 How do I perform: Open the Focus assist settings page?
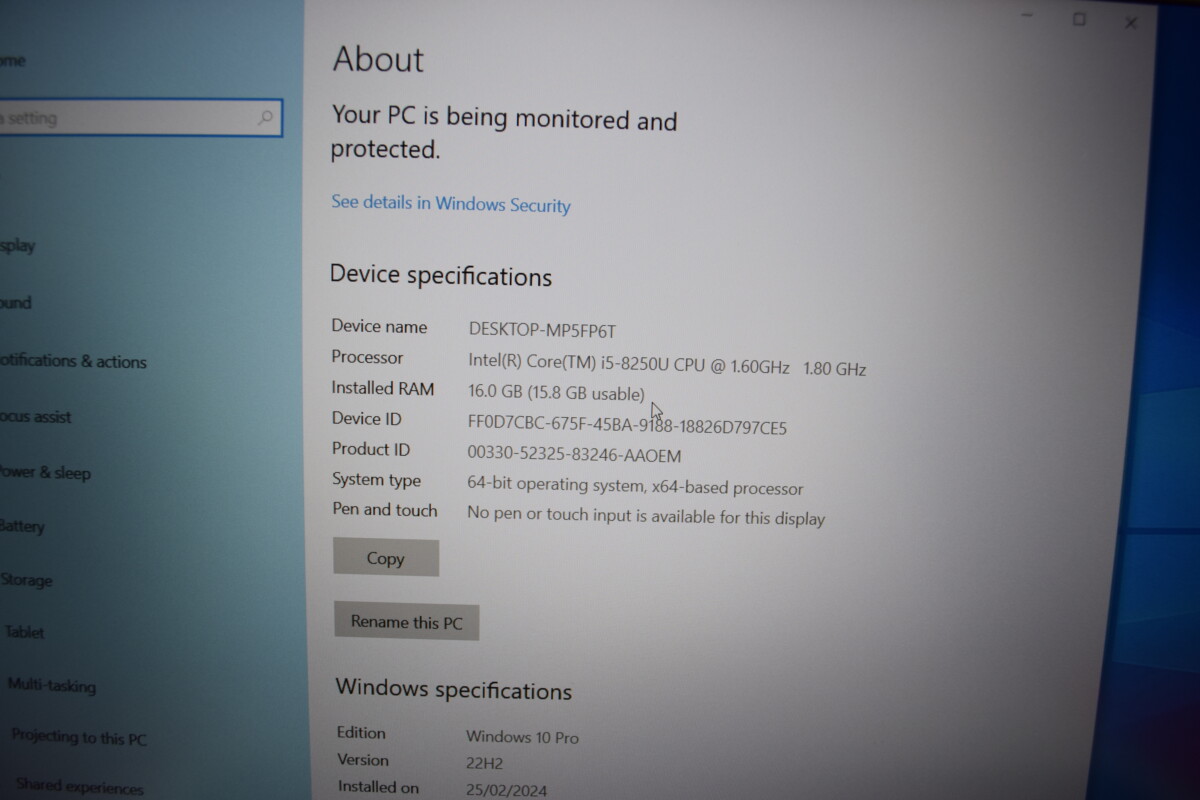35,417
